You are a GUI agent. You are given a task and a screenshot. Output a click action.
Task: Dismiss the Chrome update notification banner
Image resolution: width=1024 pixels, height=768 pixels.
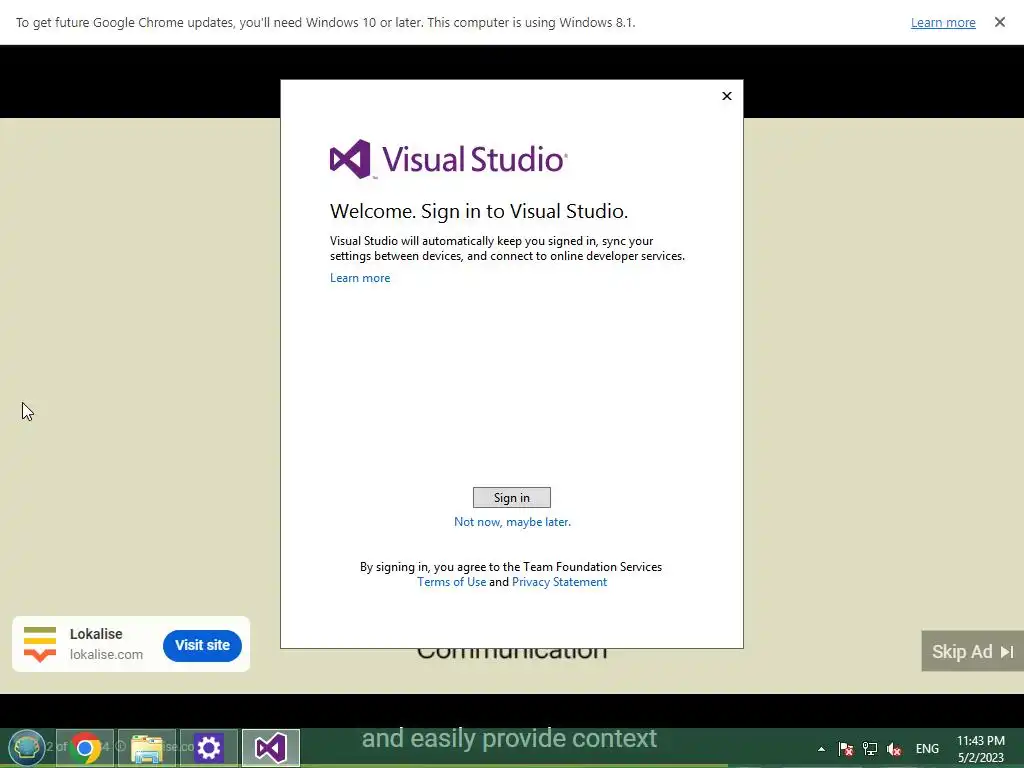coord(1000,22)
